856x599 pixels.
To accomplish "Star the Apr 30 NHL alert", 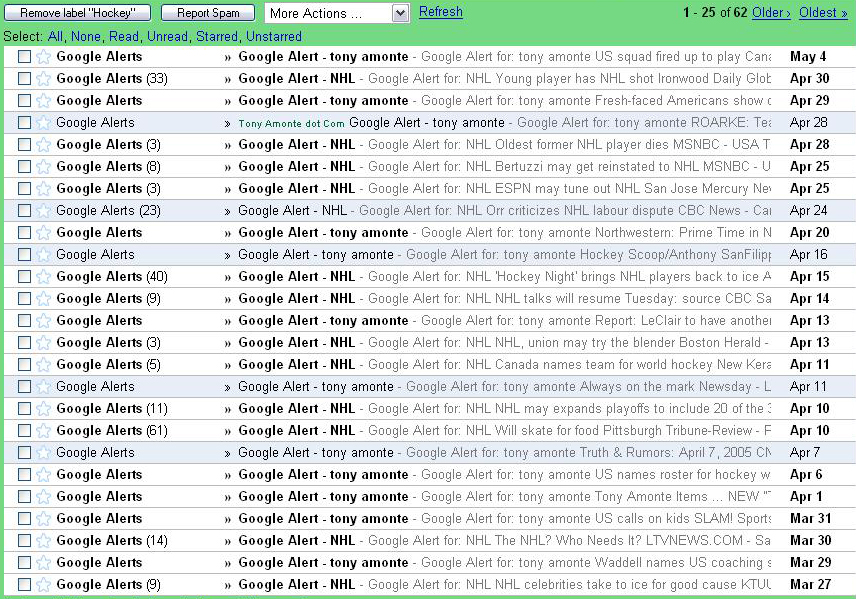I will tap(43, 79).
